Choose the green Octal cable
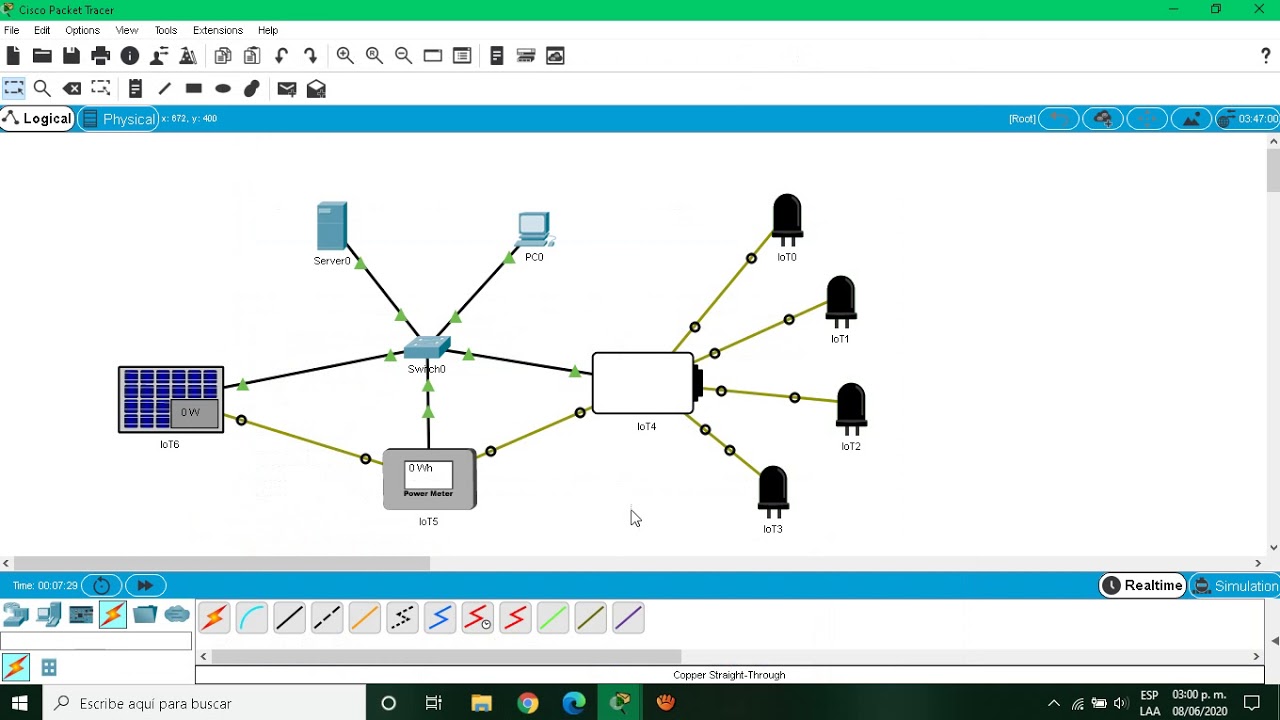The image size is (1280, 720). pyautogui.click(x=553, y=619)
